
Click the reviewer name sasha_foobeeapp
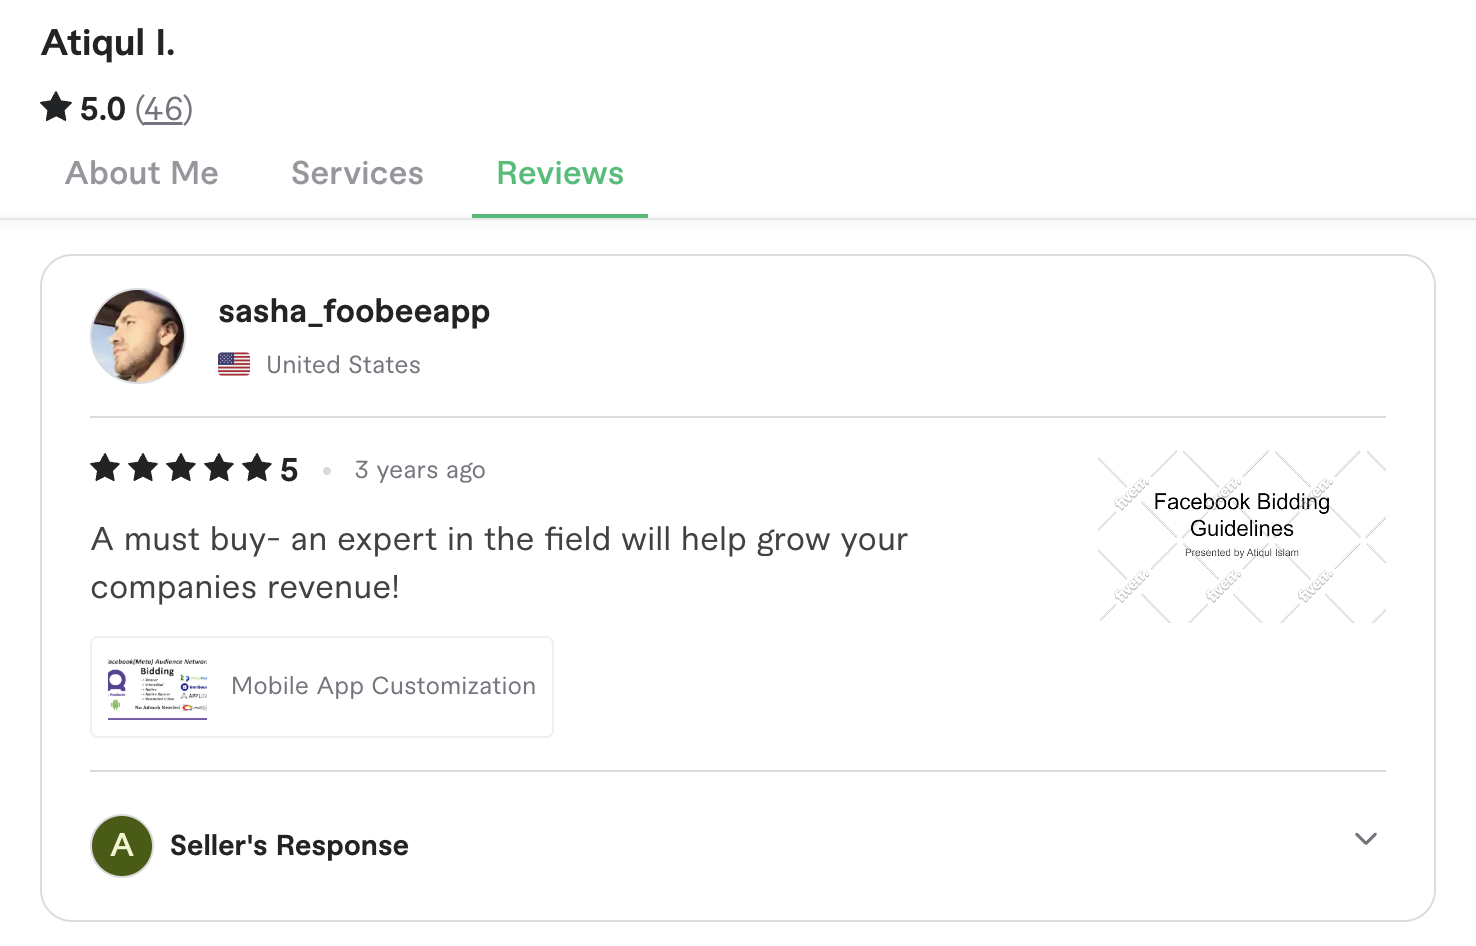354,311
